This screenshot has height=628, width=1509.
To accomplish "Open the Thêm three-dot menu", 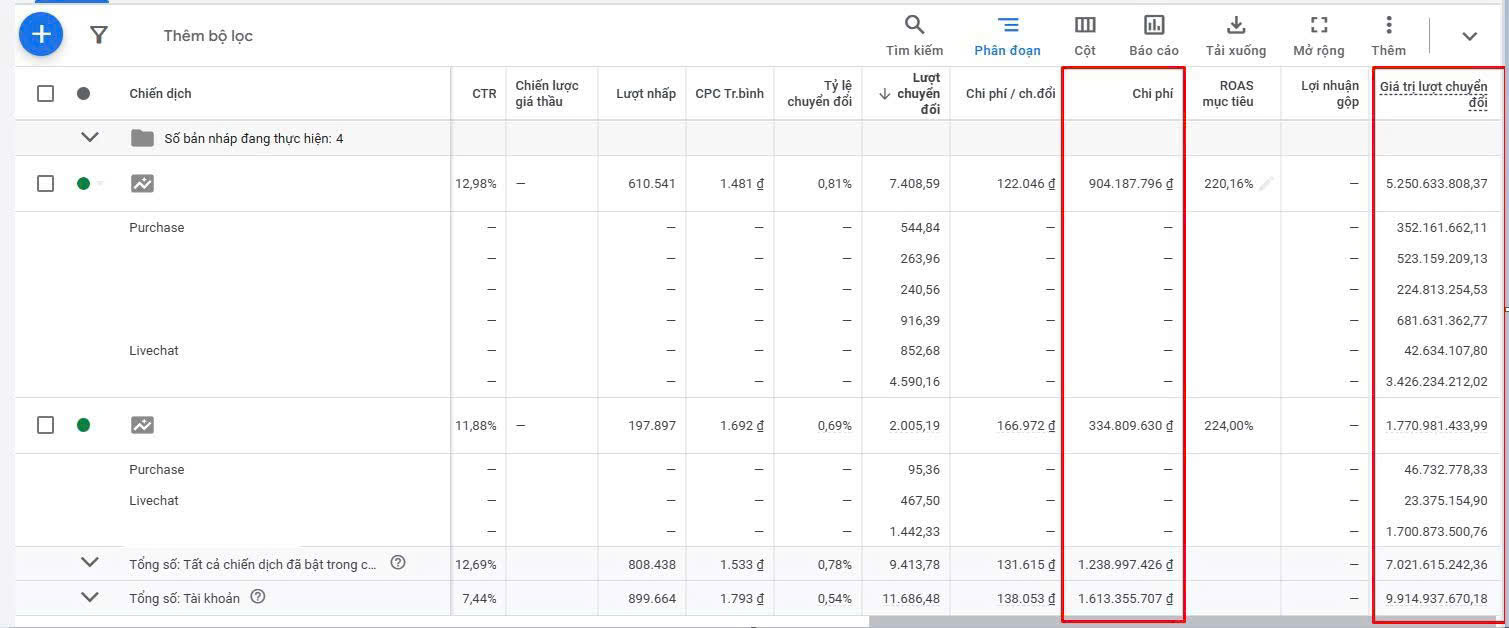I will coord(1388,35).
